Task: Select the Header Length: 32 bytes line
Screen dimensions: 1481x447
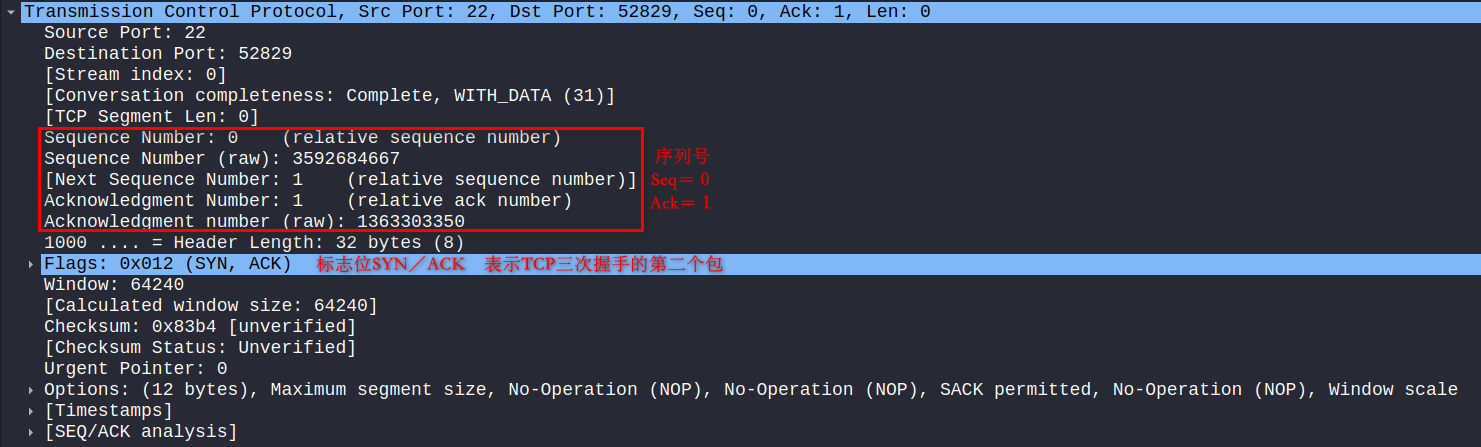Action: point(254,242)
